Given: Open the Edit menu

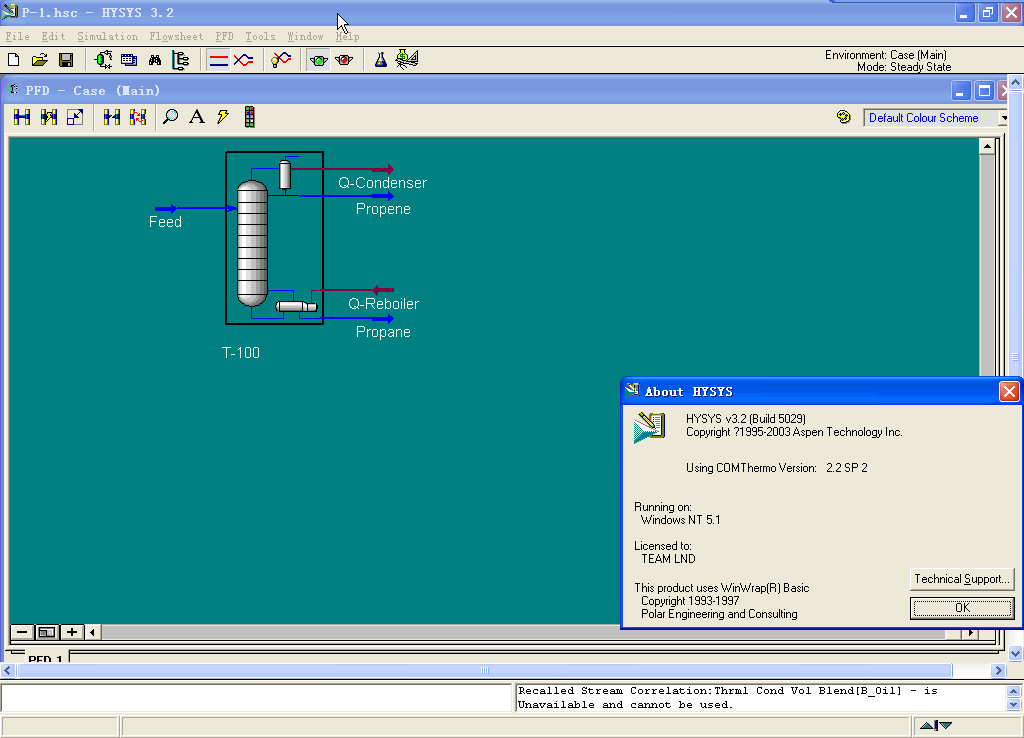Looking at the screenshot, I should tap(54, 37).
